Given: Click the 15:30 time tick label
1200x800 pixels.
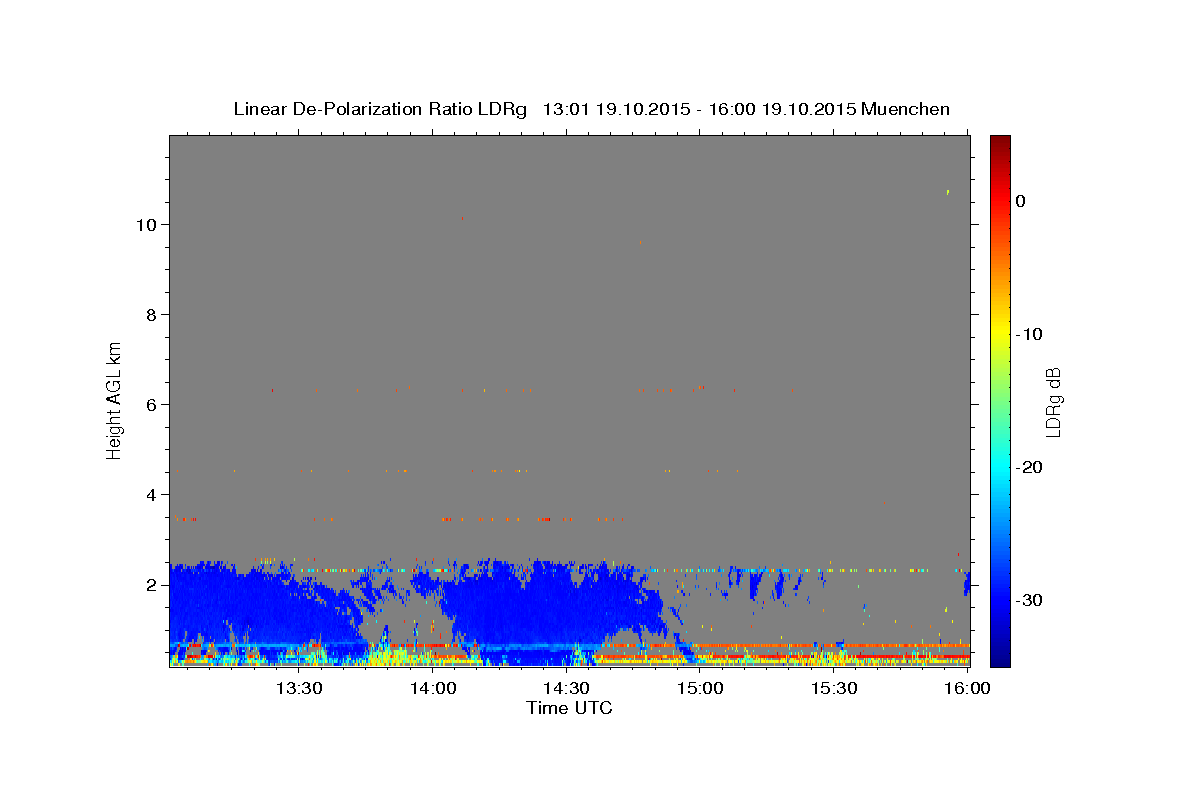Looking at the screenshot, I should 834,688.
